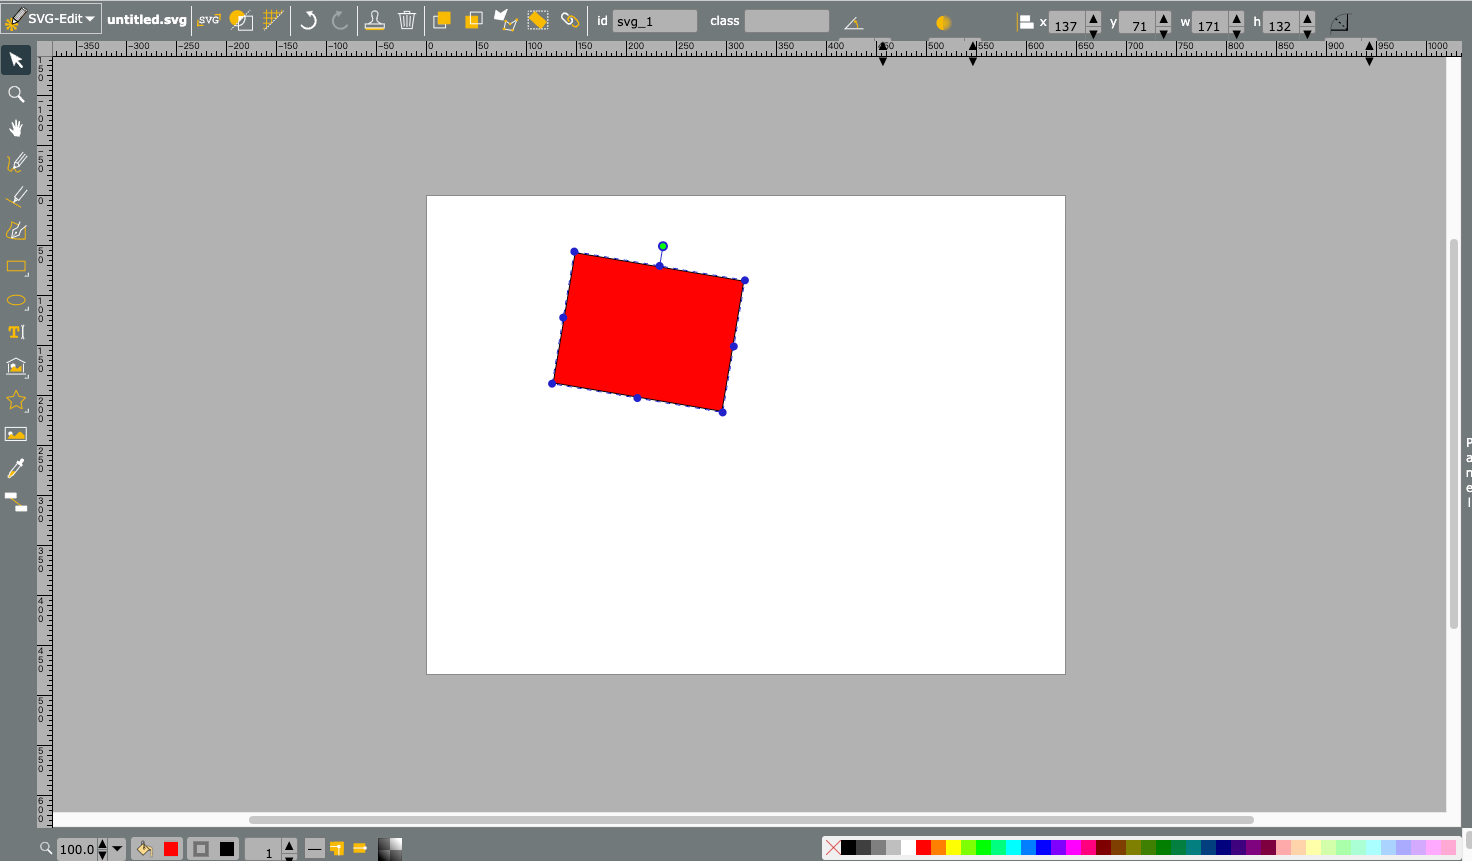Pick the no-color swatch in the palette

click(x=833, y=848)
